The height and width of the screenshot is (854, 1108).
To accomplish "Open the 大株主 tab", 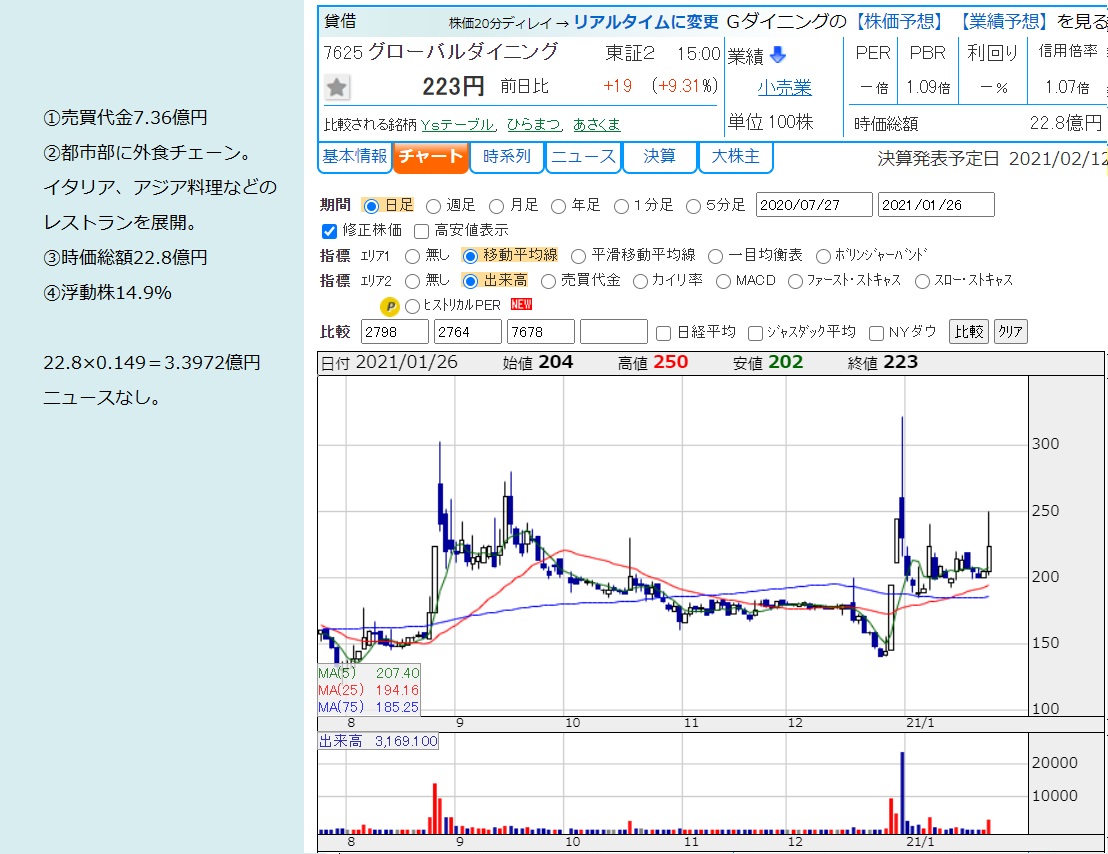I will 736,157.
